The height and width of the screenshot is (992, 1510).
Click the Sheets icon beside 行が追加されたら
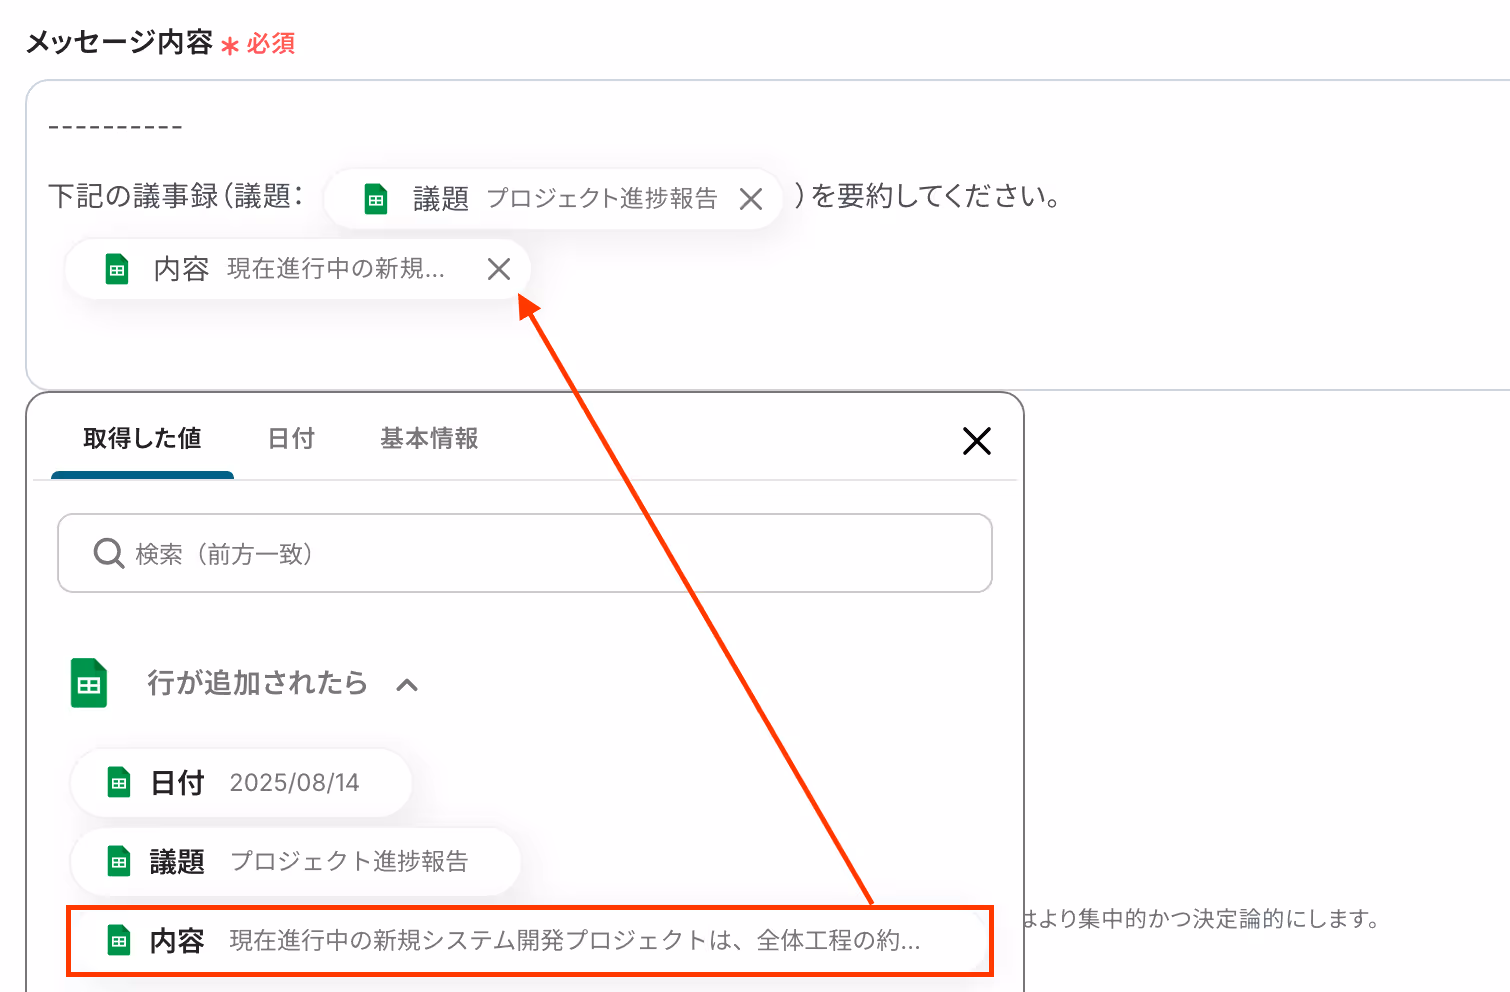click(x=89, y=683)
